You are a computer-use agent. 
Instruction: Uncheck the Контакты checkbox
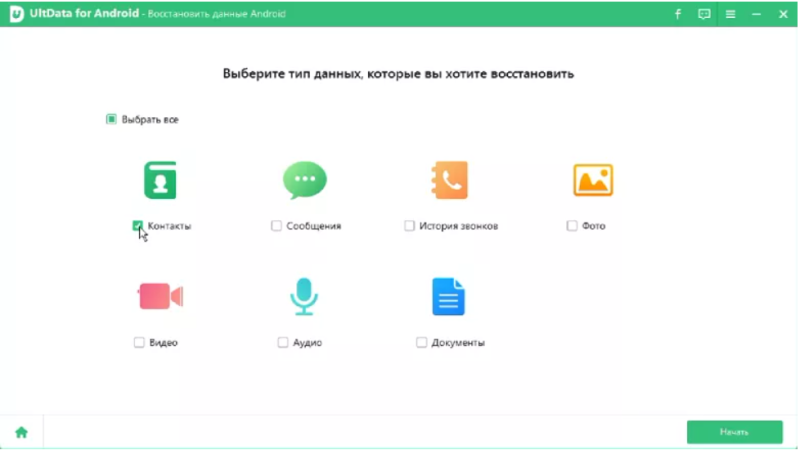[x=137, y=226]
